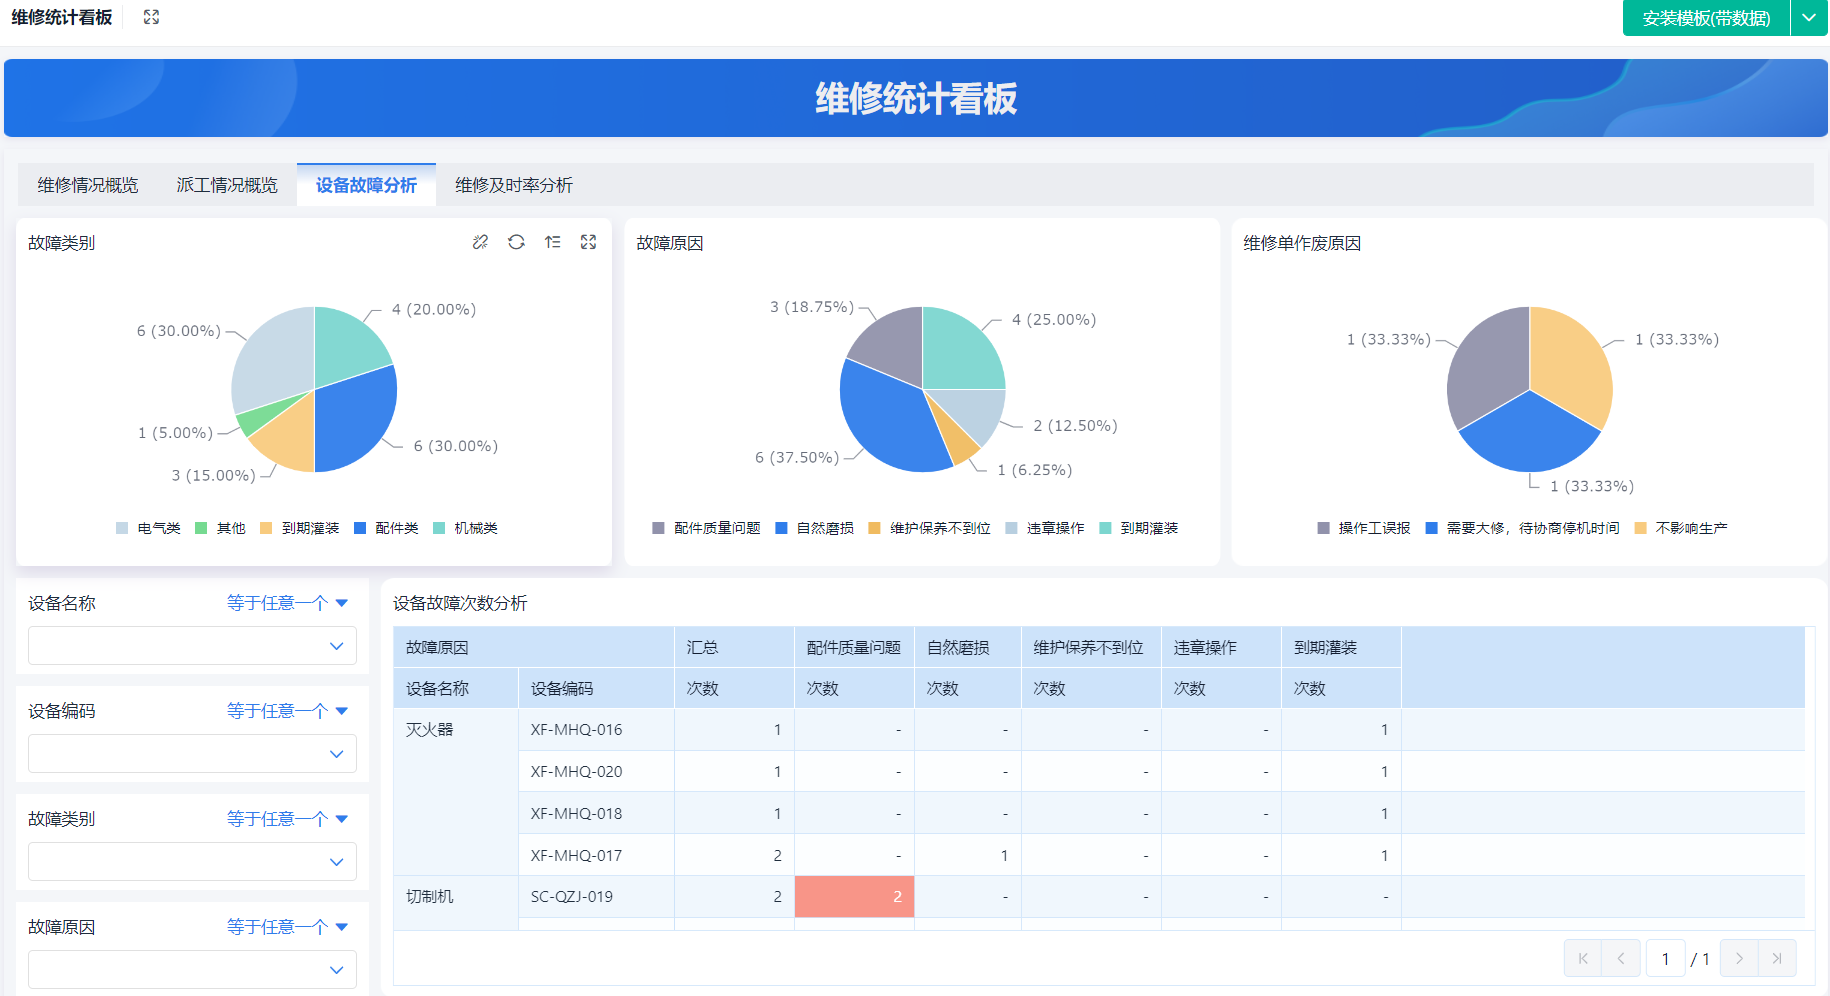Toggle 配件质量问题 legend in 故障原因 chart
1830x996 pixels.
(706, 528)
